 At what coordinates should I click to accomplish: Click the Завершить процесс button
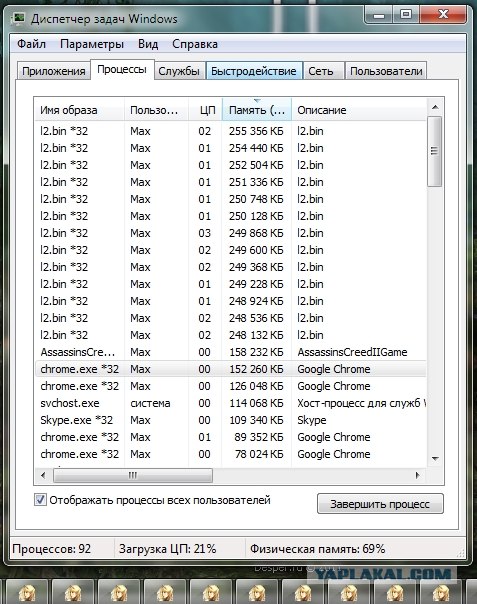click(x=380, y=504)
